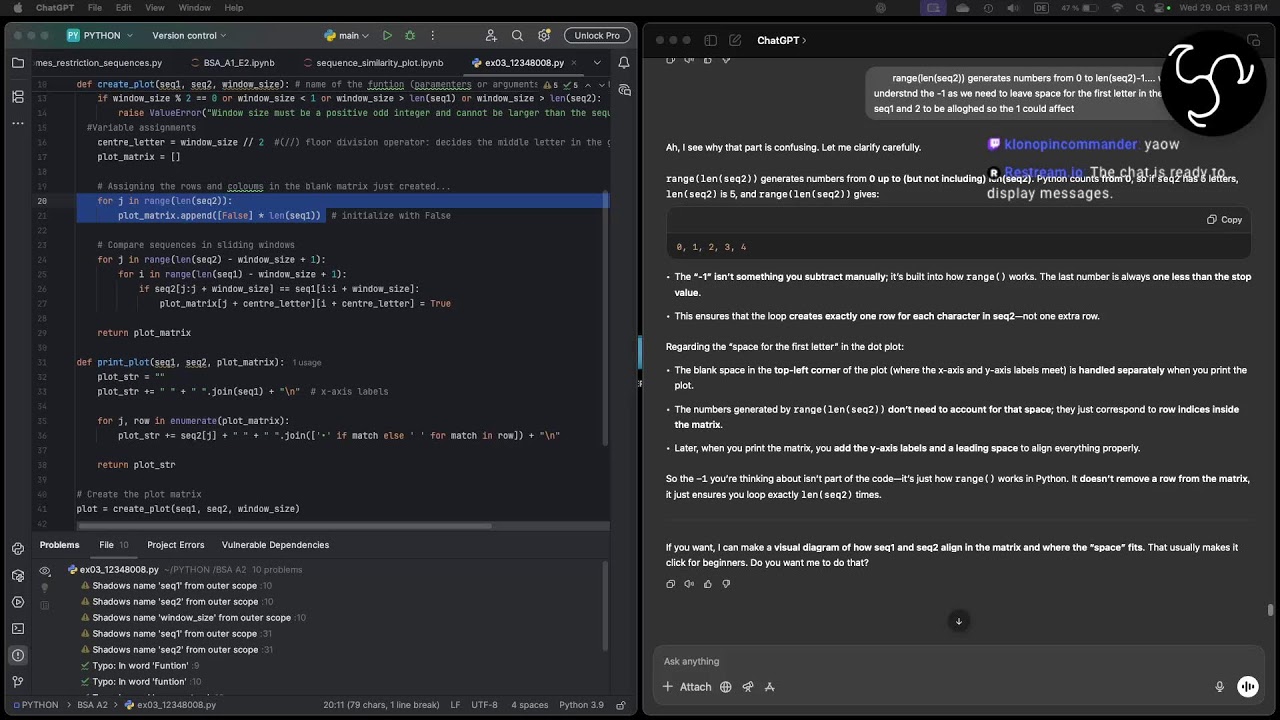Open Project folder tool window
The image size is (1280, 720).
(x=18, y=63)
